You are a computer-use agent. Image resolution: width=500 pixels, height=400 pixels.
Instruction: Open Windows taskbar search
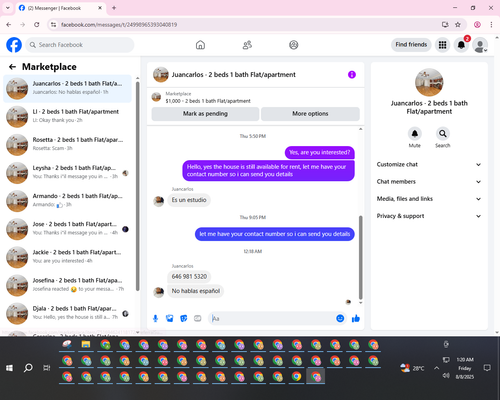coord(28,368)
